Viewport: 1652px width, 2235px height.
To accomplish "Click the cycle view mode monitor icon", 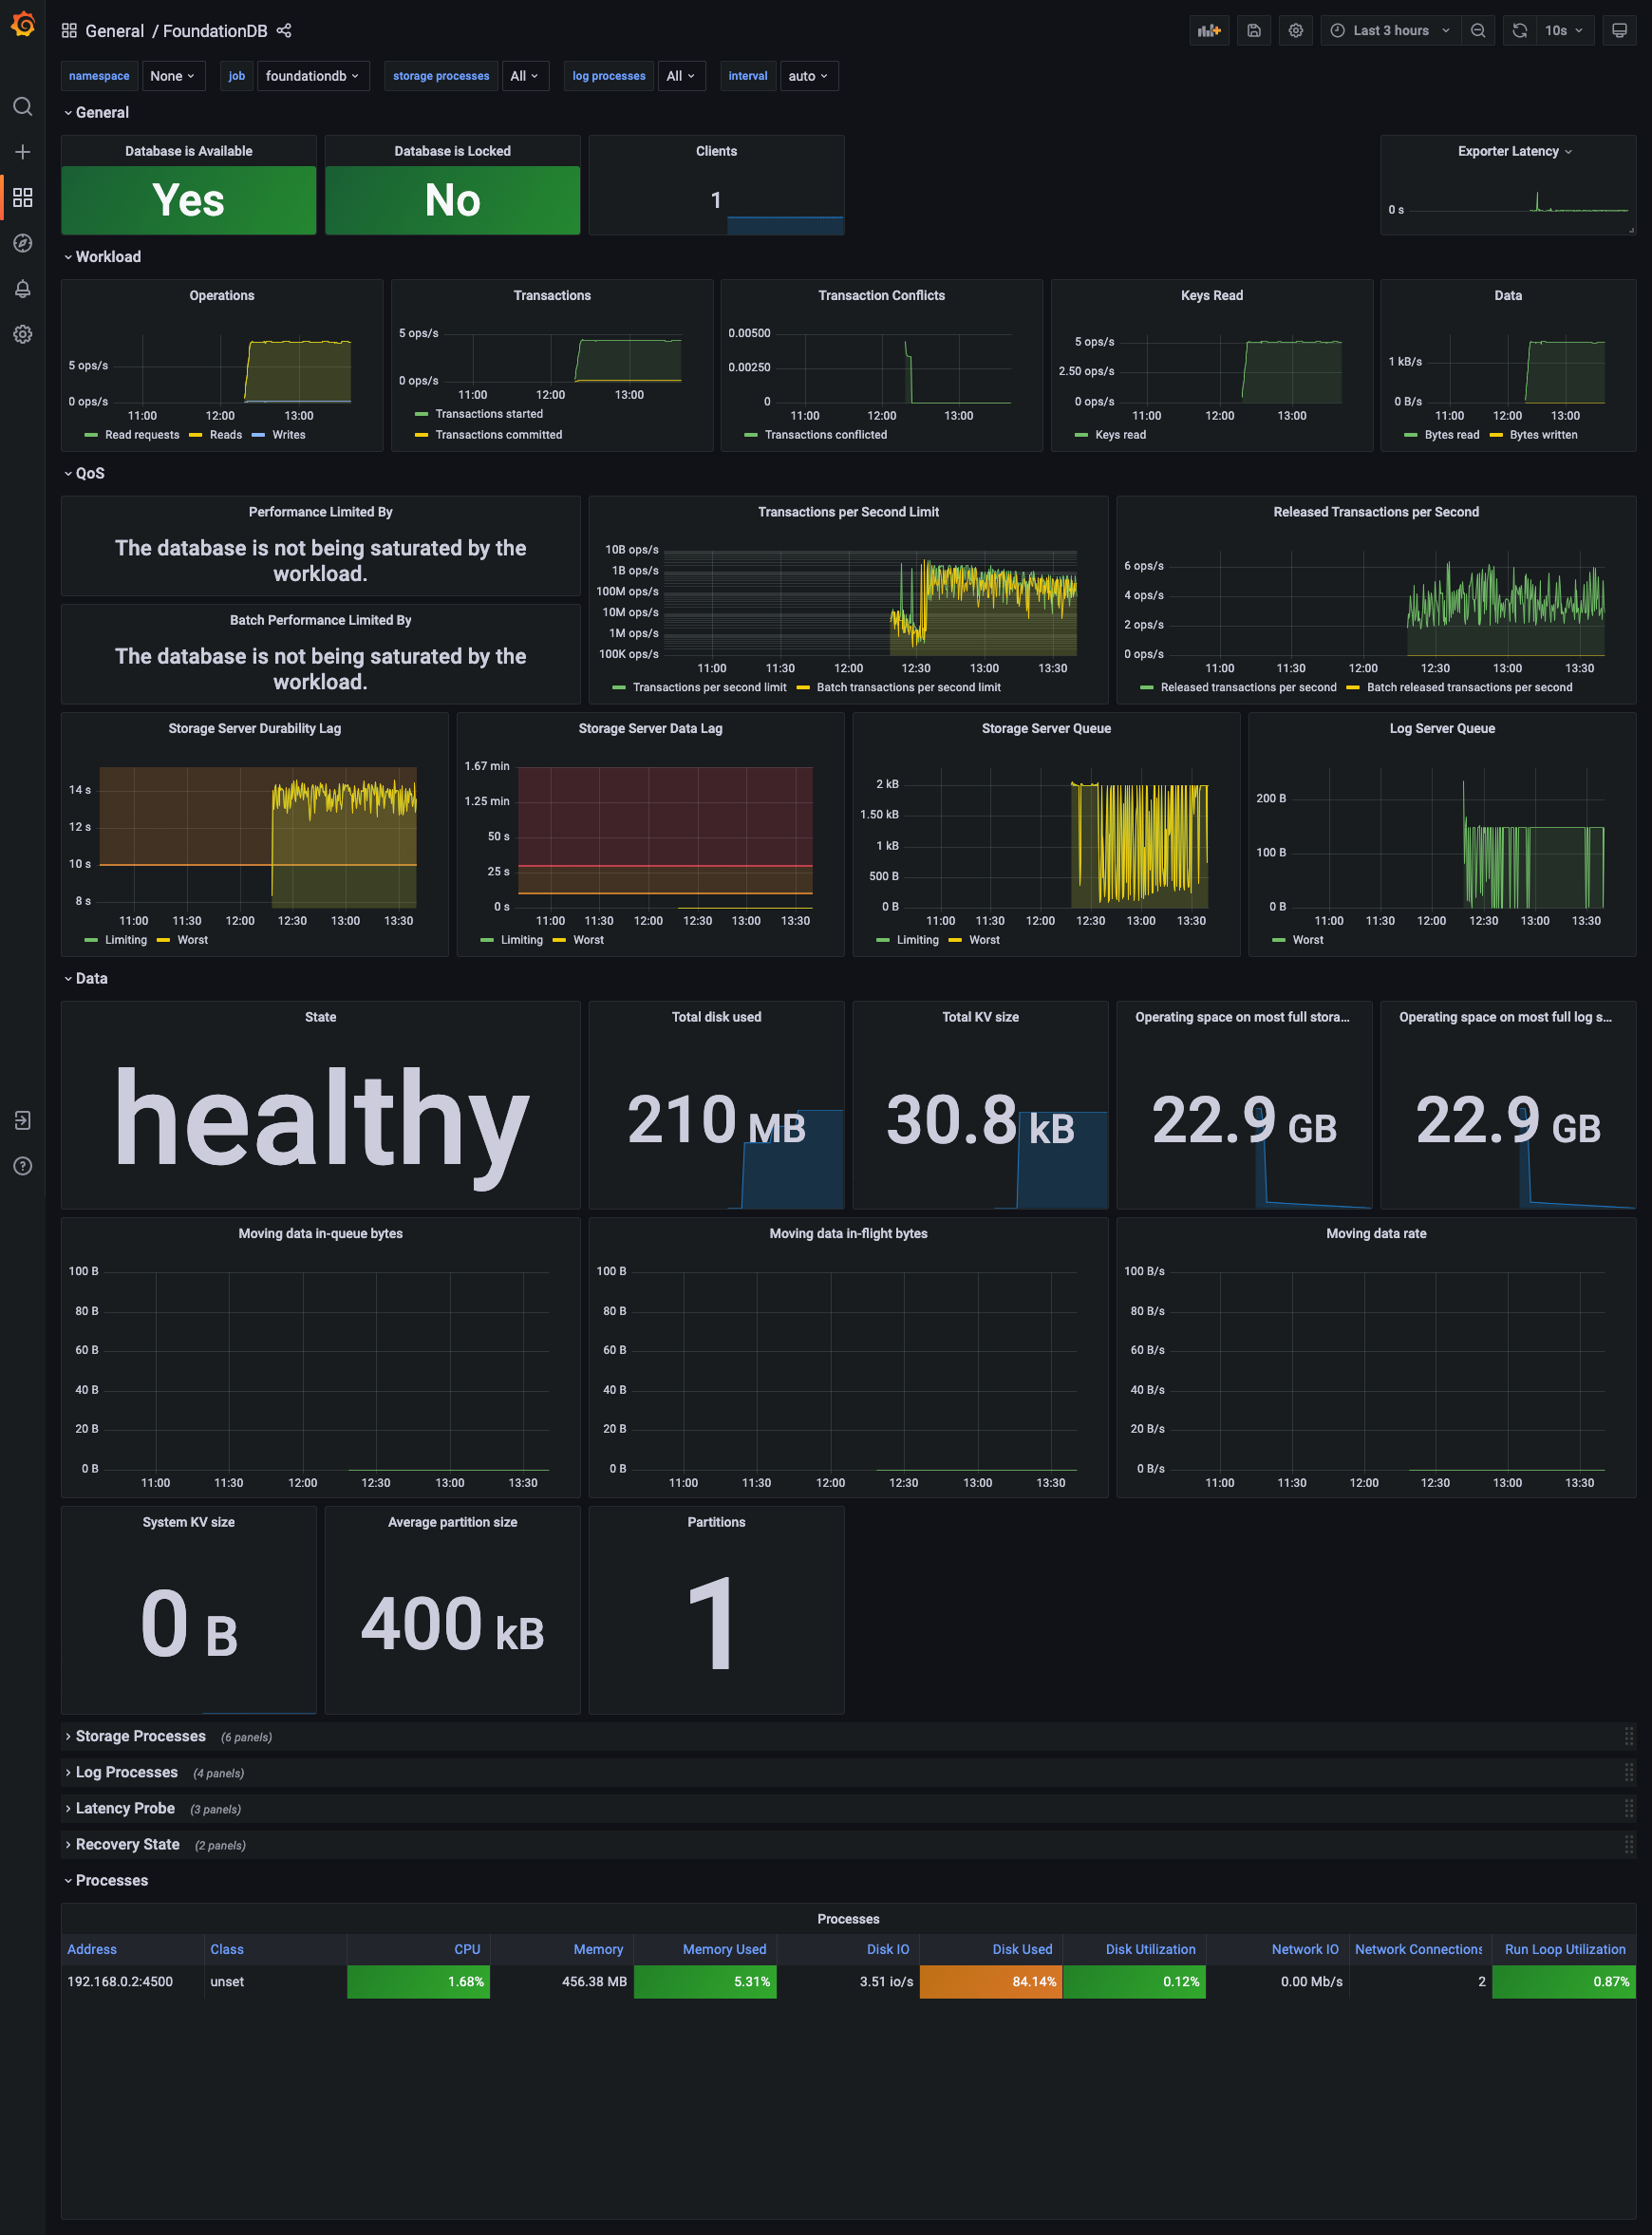I will (x=1619, y=31).
